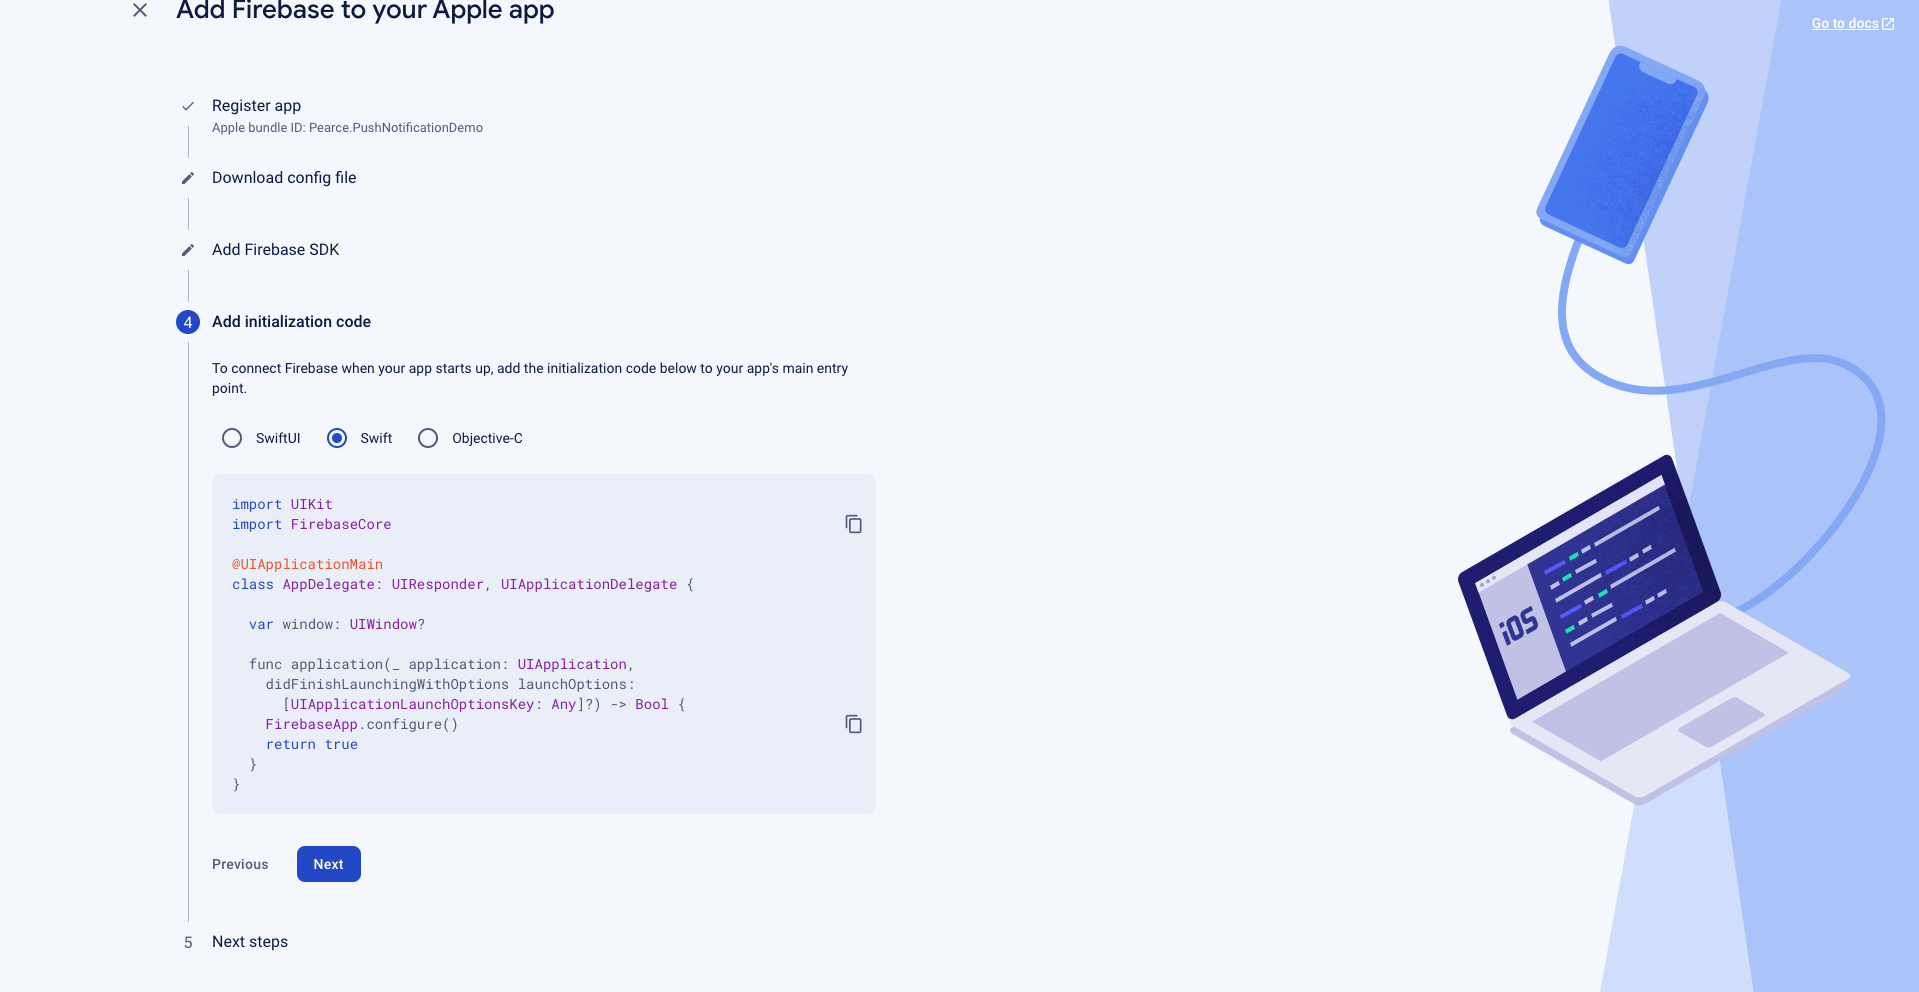
Task: Select the SwiftUI radio option
Action: pos(232,438)
